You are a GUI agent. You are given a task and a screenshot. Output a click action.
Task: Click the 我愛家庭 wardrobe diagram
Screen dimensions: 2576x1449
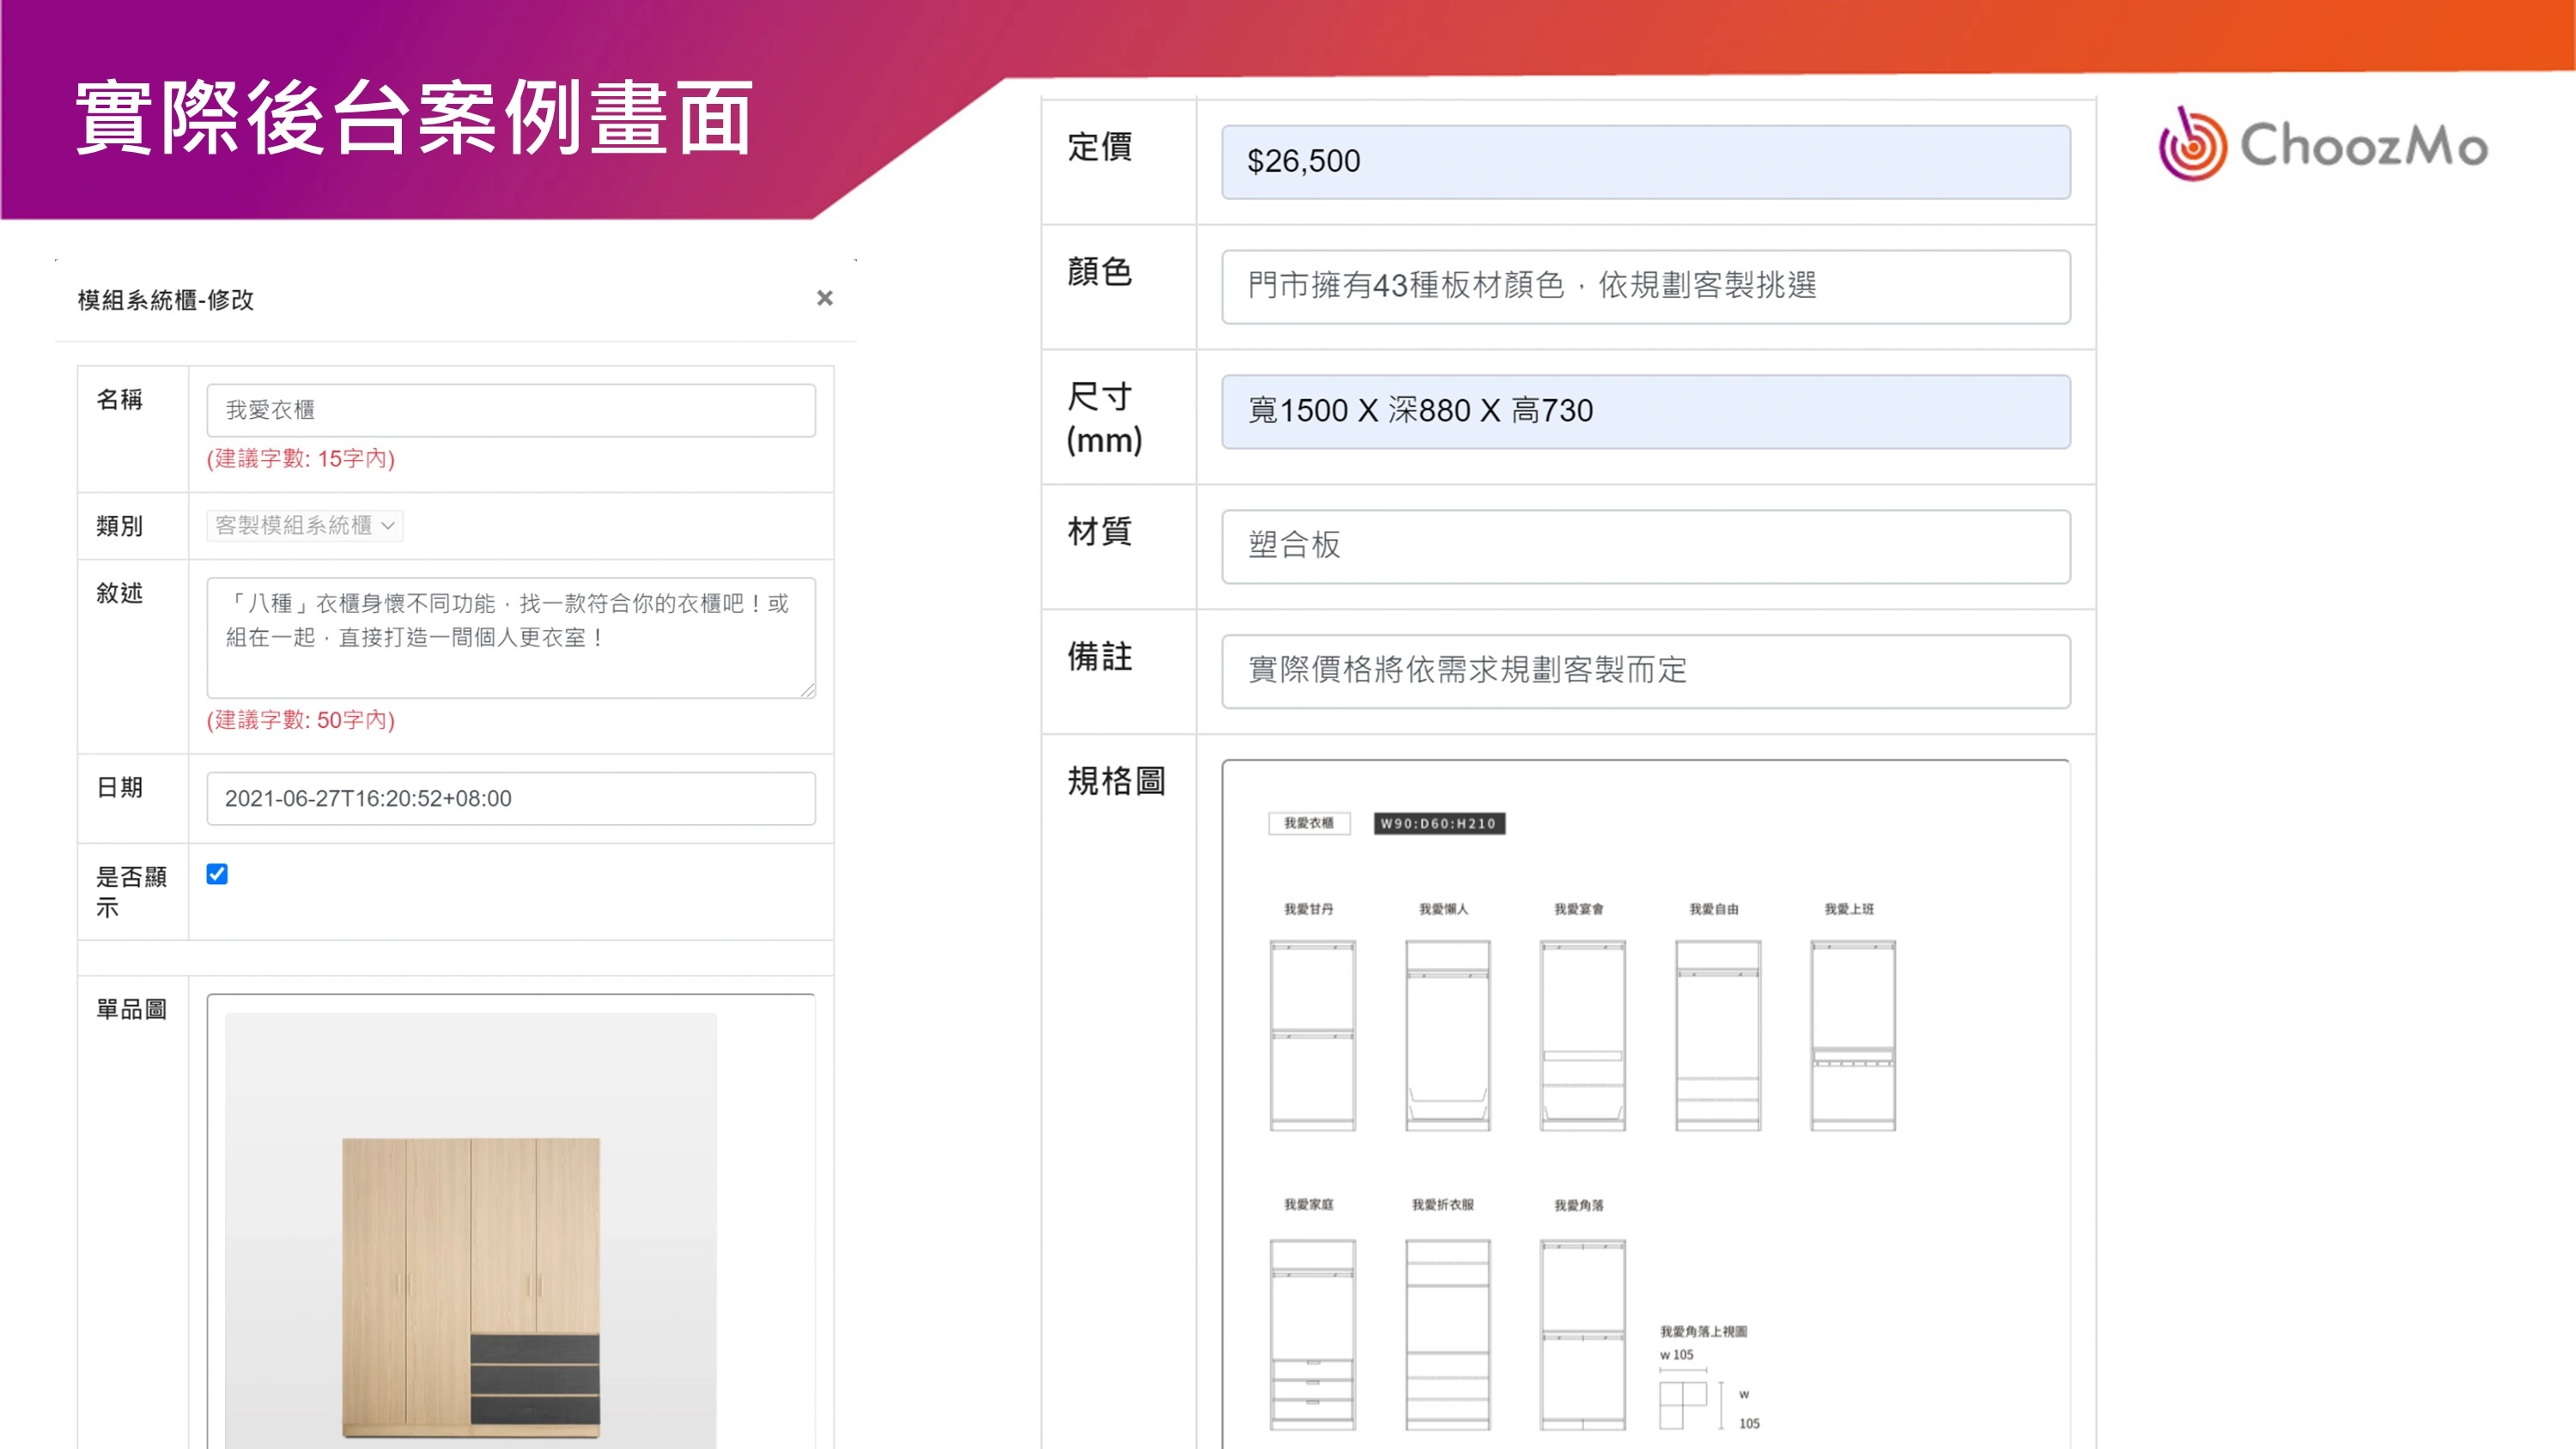[x=1312, y=1333]
